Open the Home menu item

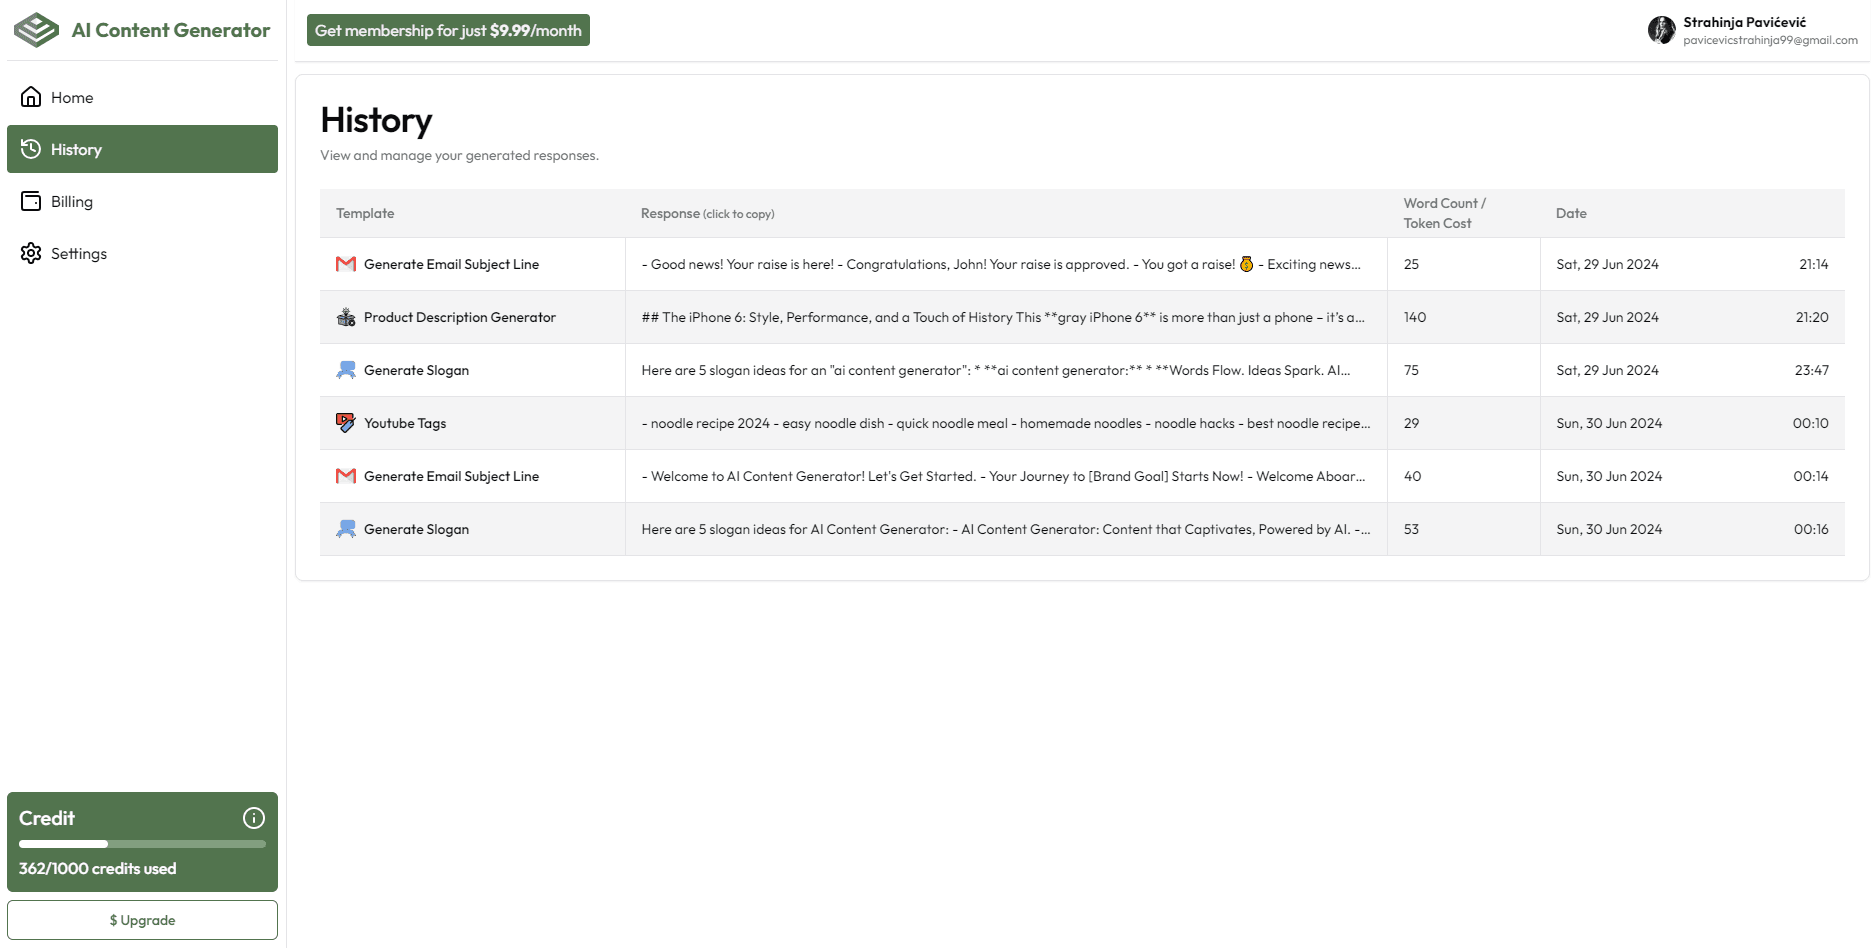[142, 97]
